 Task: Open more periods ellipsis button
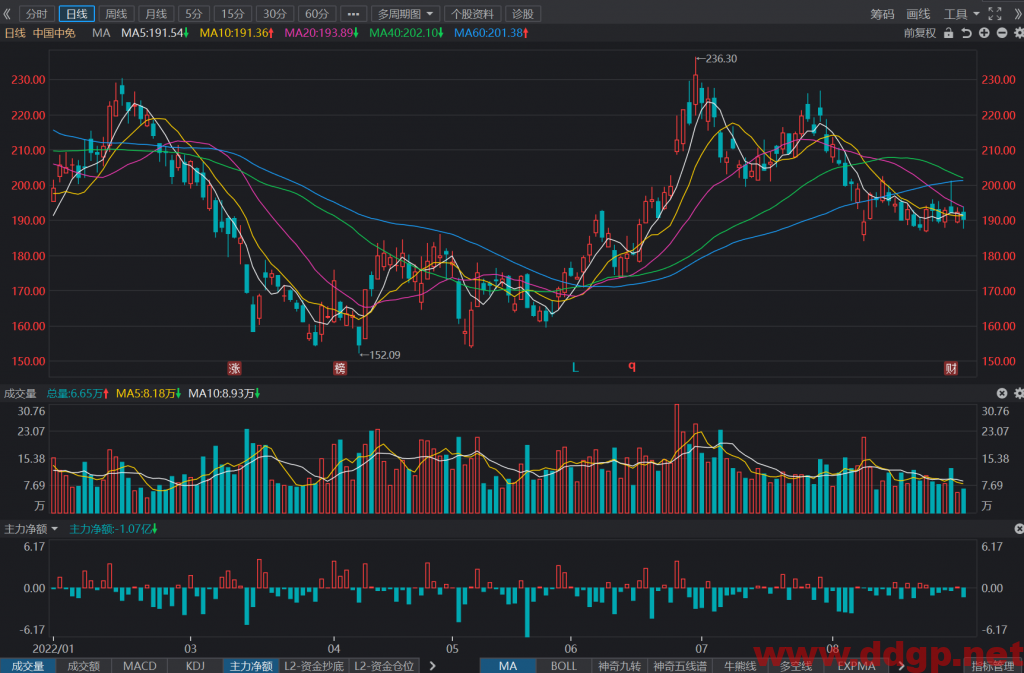(353, 14)
